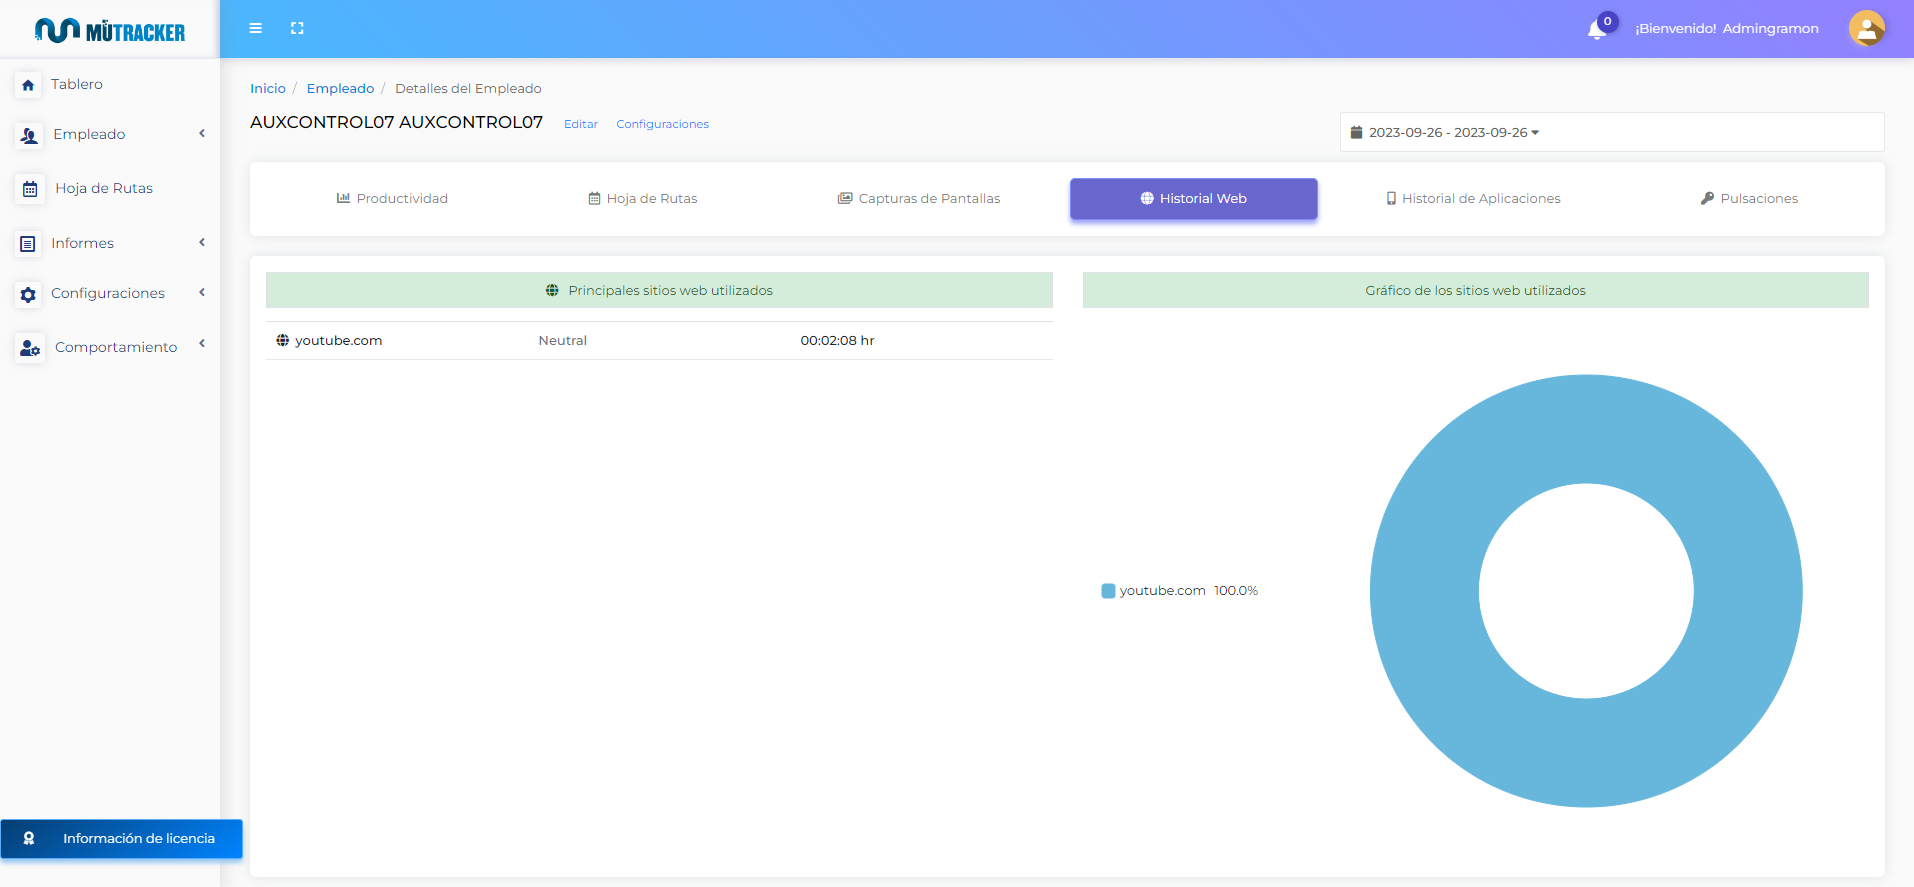Open the Capturas de Pantallas tab
Viewport: 1914px width, 887px height.
click(919, 199)
